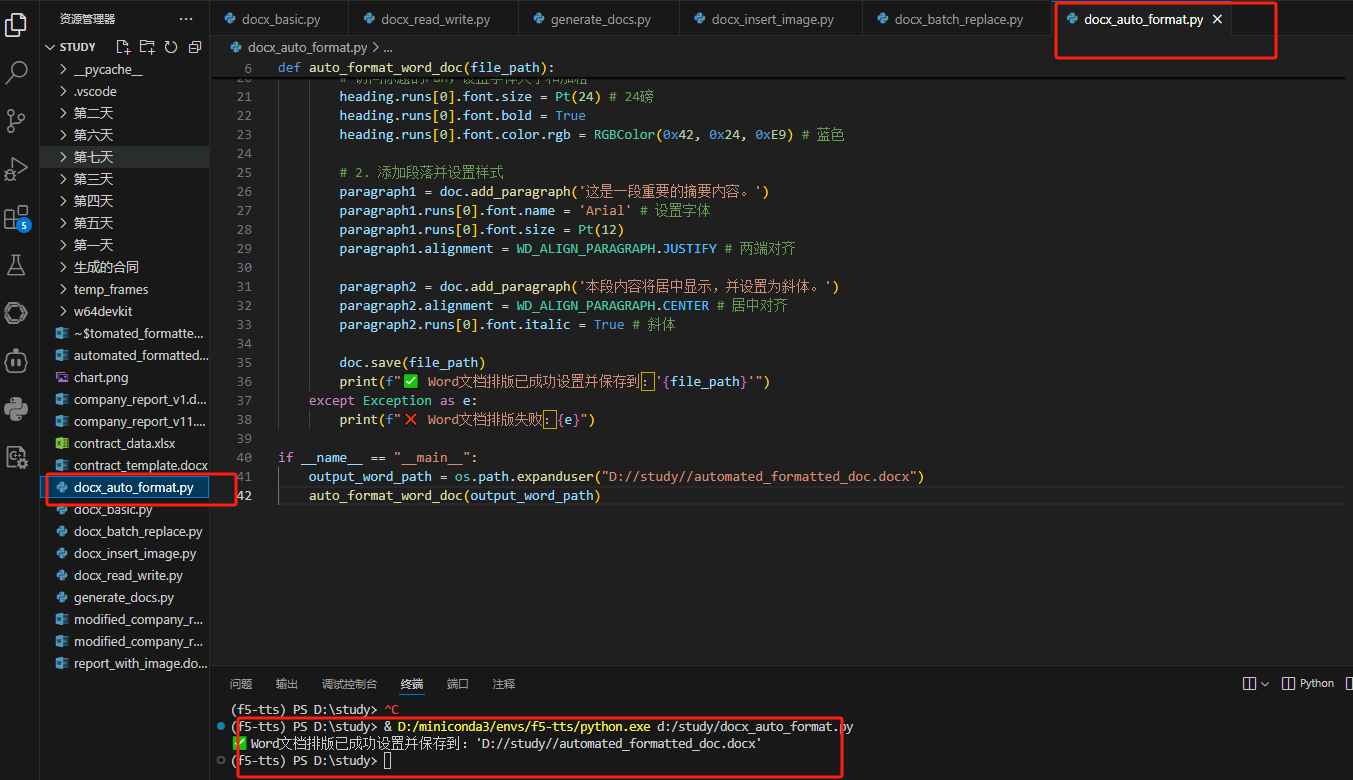Open the Run and Debug view
This screenshot has height=780, width=1353.
pyautogui.click(x=16, y=169)
